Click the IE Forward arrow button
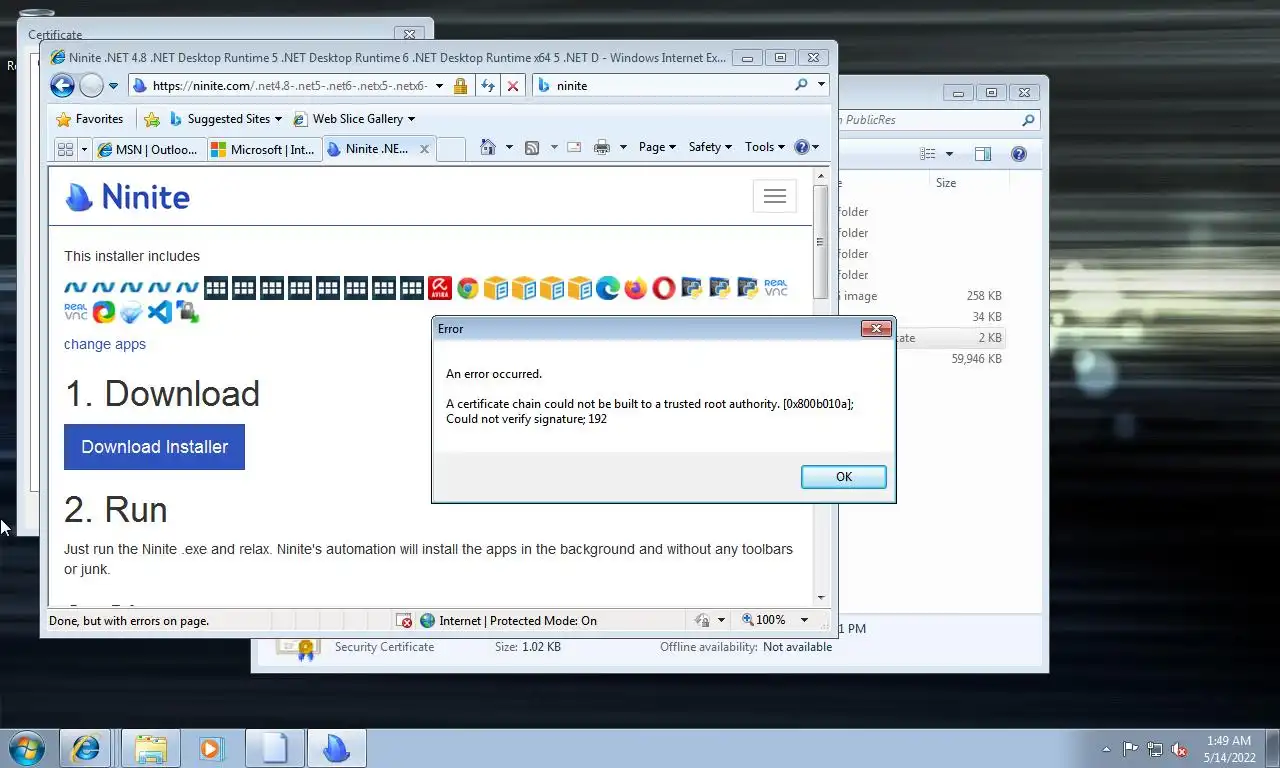This screenshot has width=1280, height=768. click(91, 86)
